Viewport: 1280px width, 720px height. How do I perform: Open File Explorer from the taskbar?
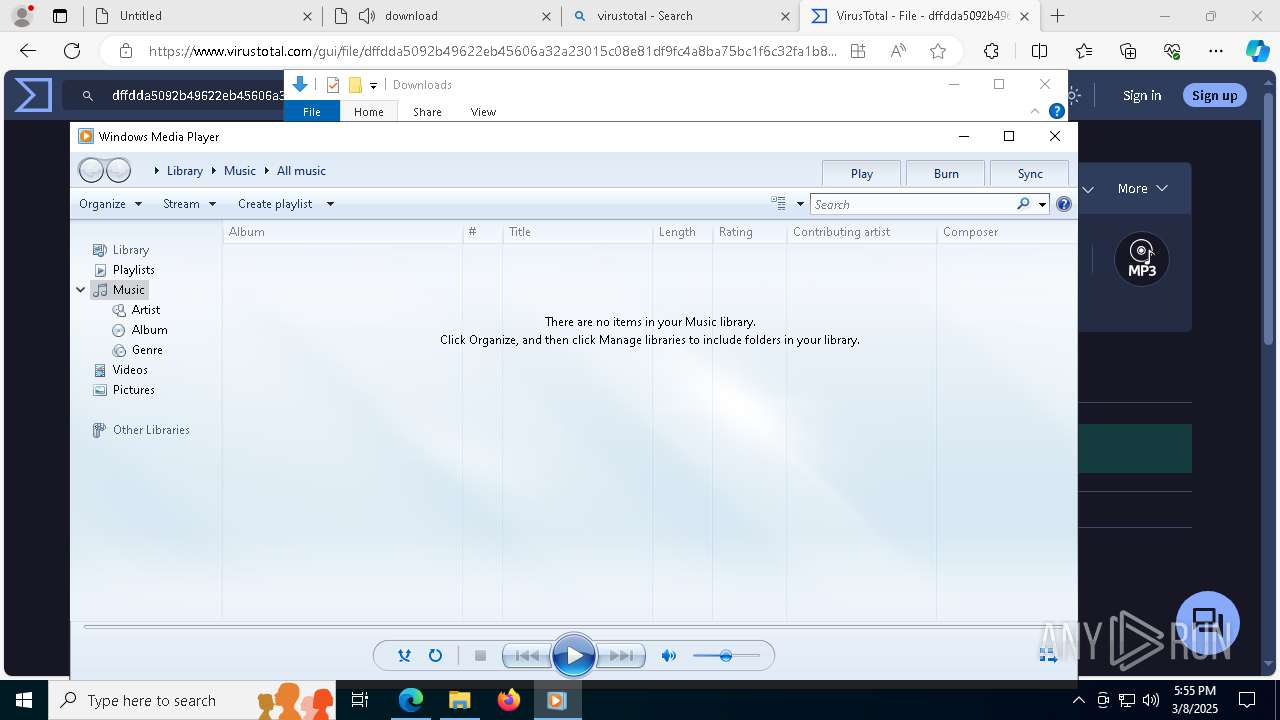click(x=459, y=700)
